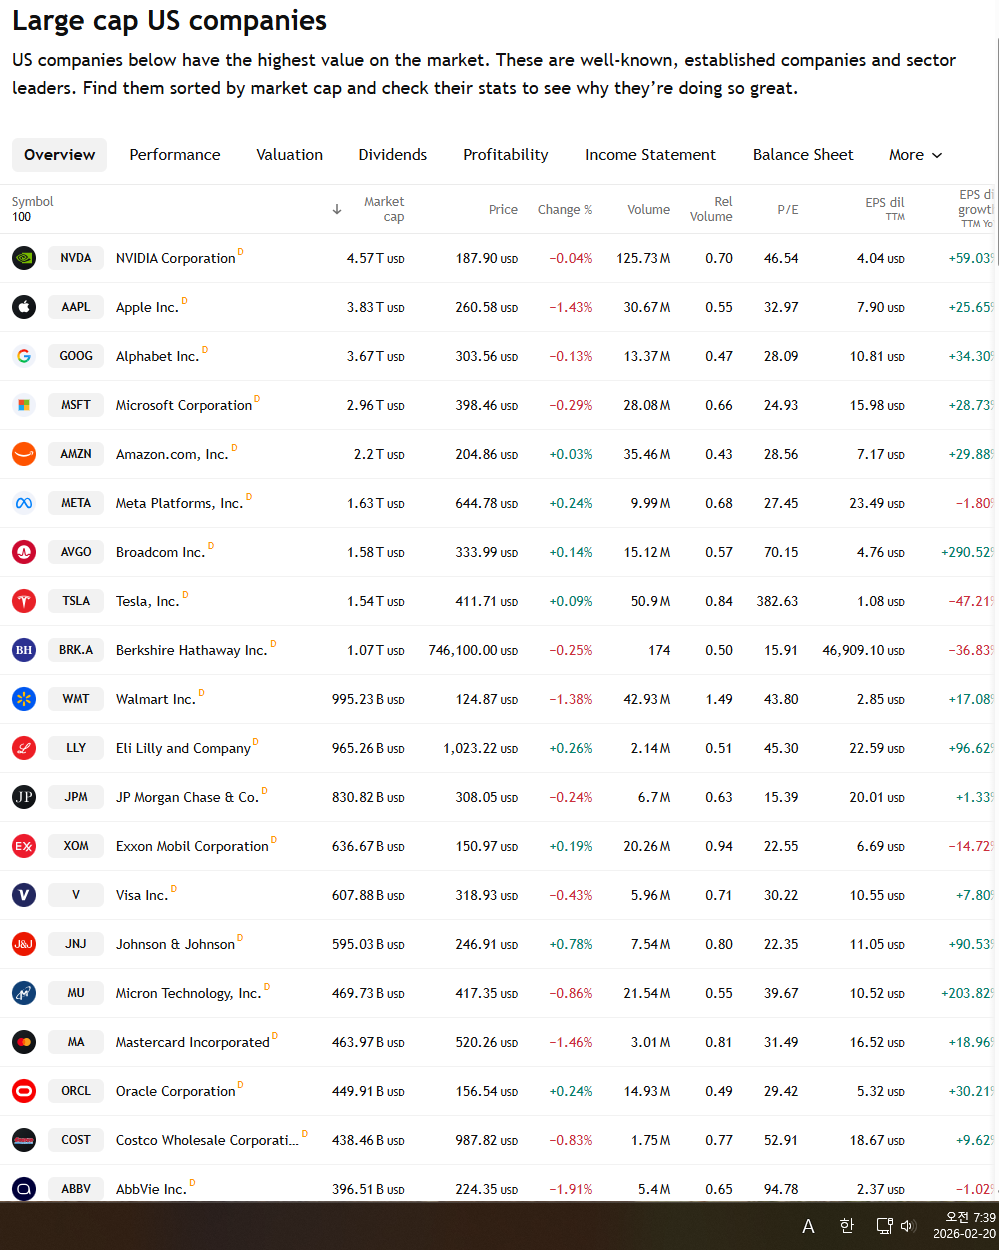Viewport: 999px width, 1250px height.
Task: Click the Apple logo icon
Action: coord(24,307)
